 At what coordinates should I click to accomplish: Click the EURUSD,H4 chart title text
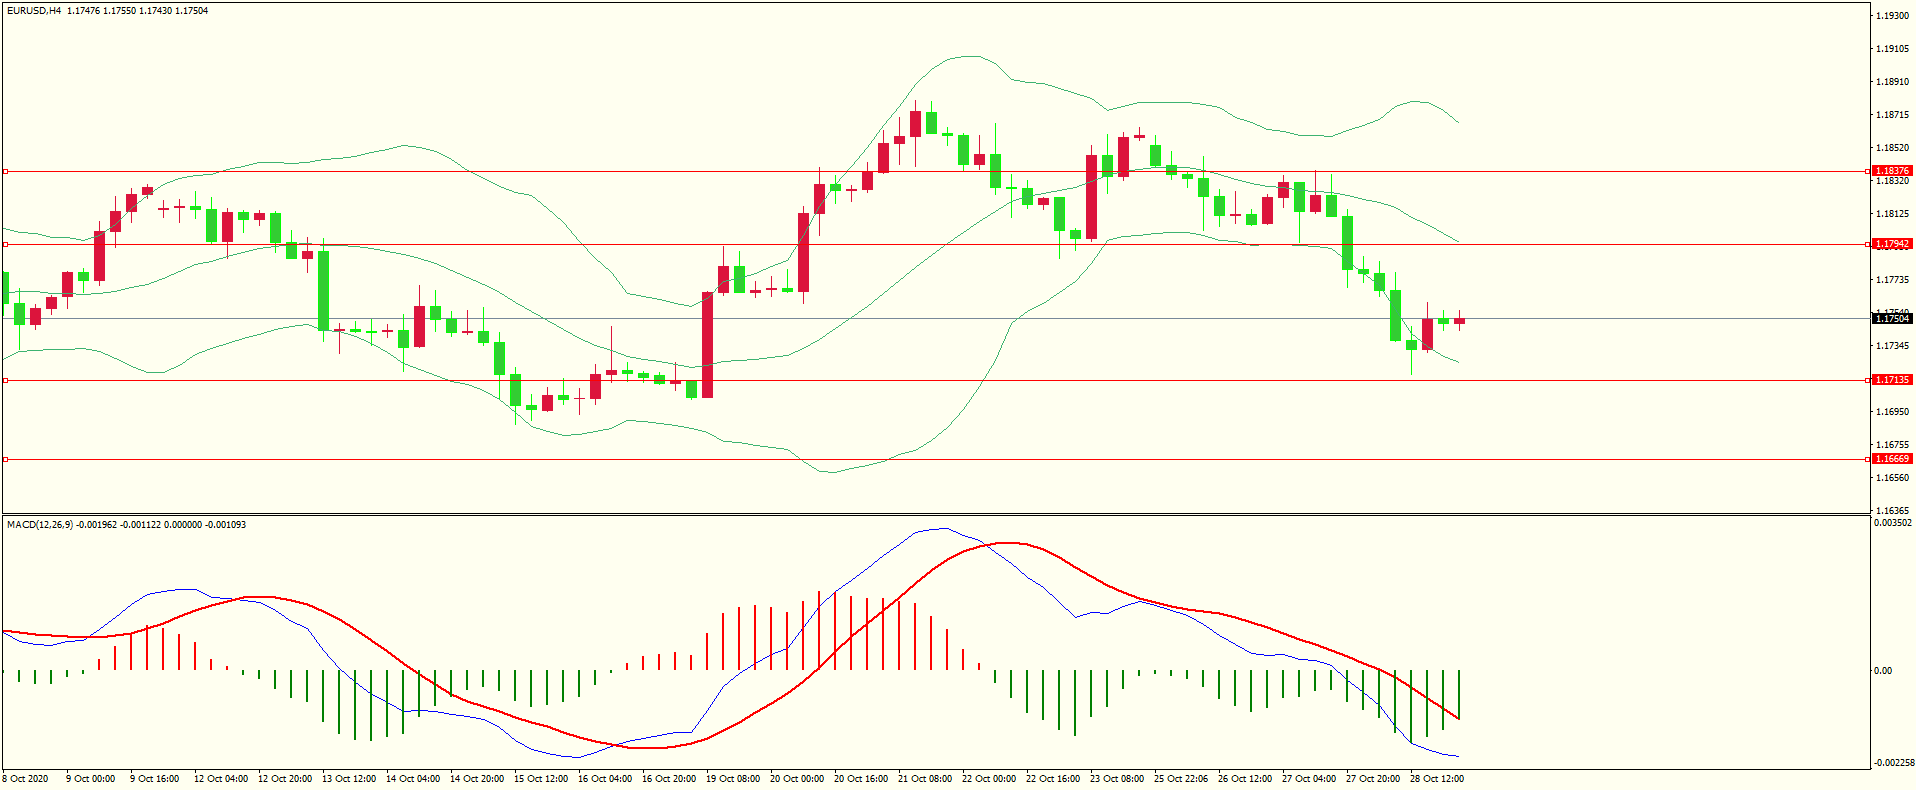click(34, 11)
